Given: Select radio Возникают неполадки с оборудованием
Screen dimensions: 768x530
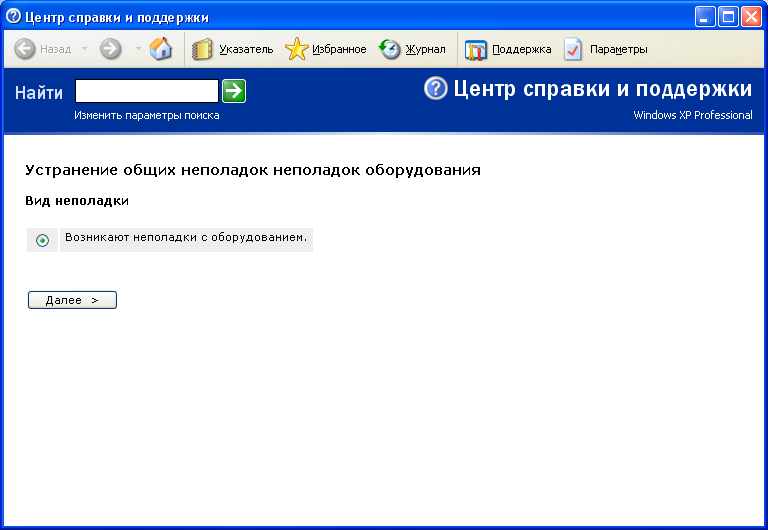Looking at the screenshot, I should tap(43, 241).
